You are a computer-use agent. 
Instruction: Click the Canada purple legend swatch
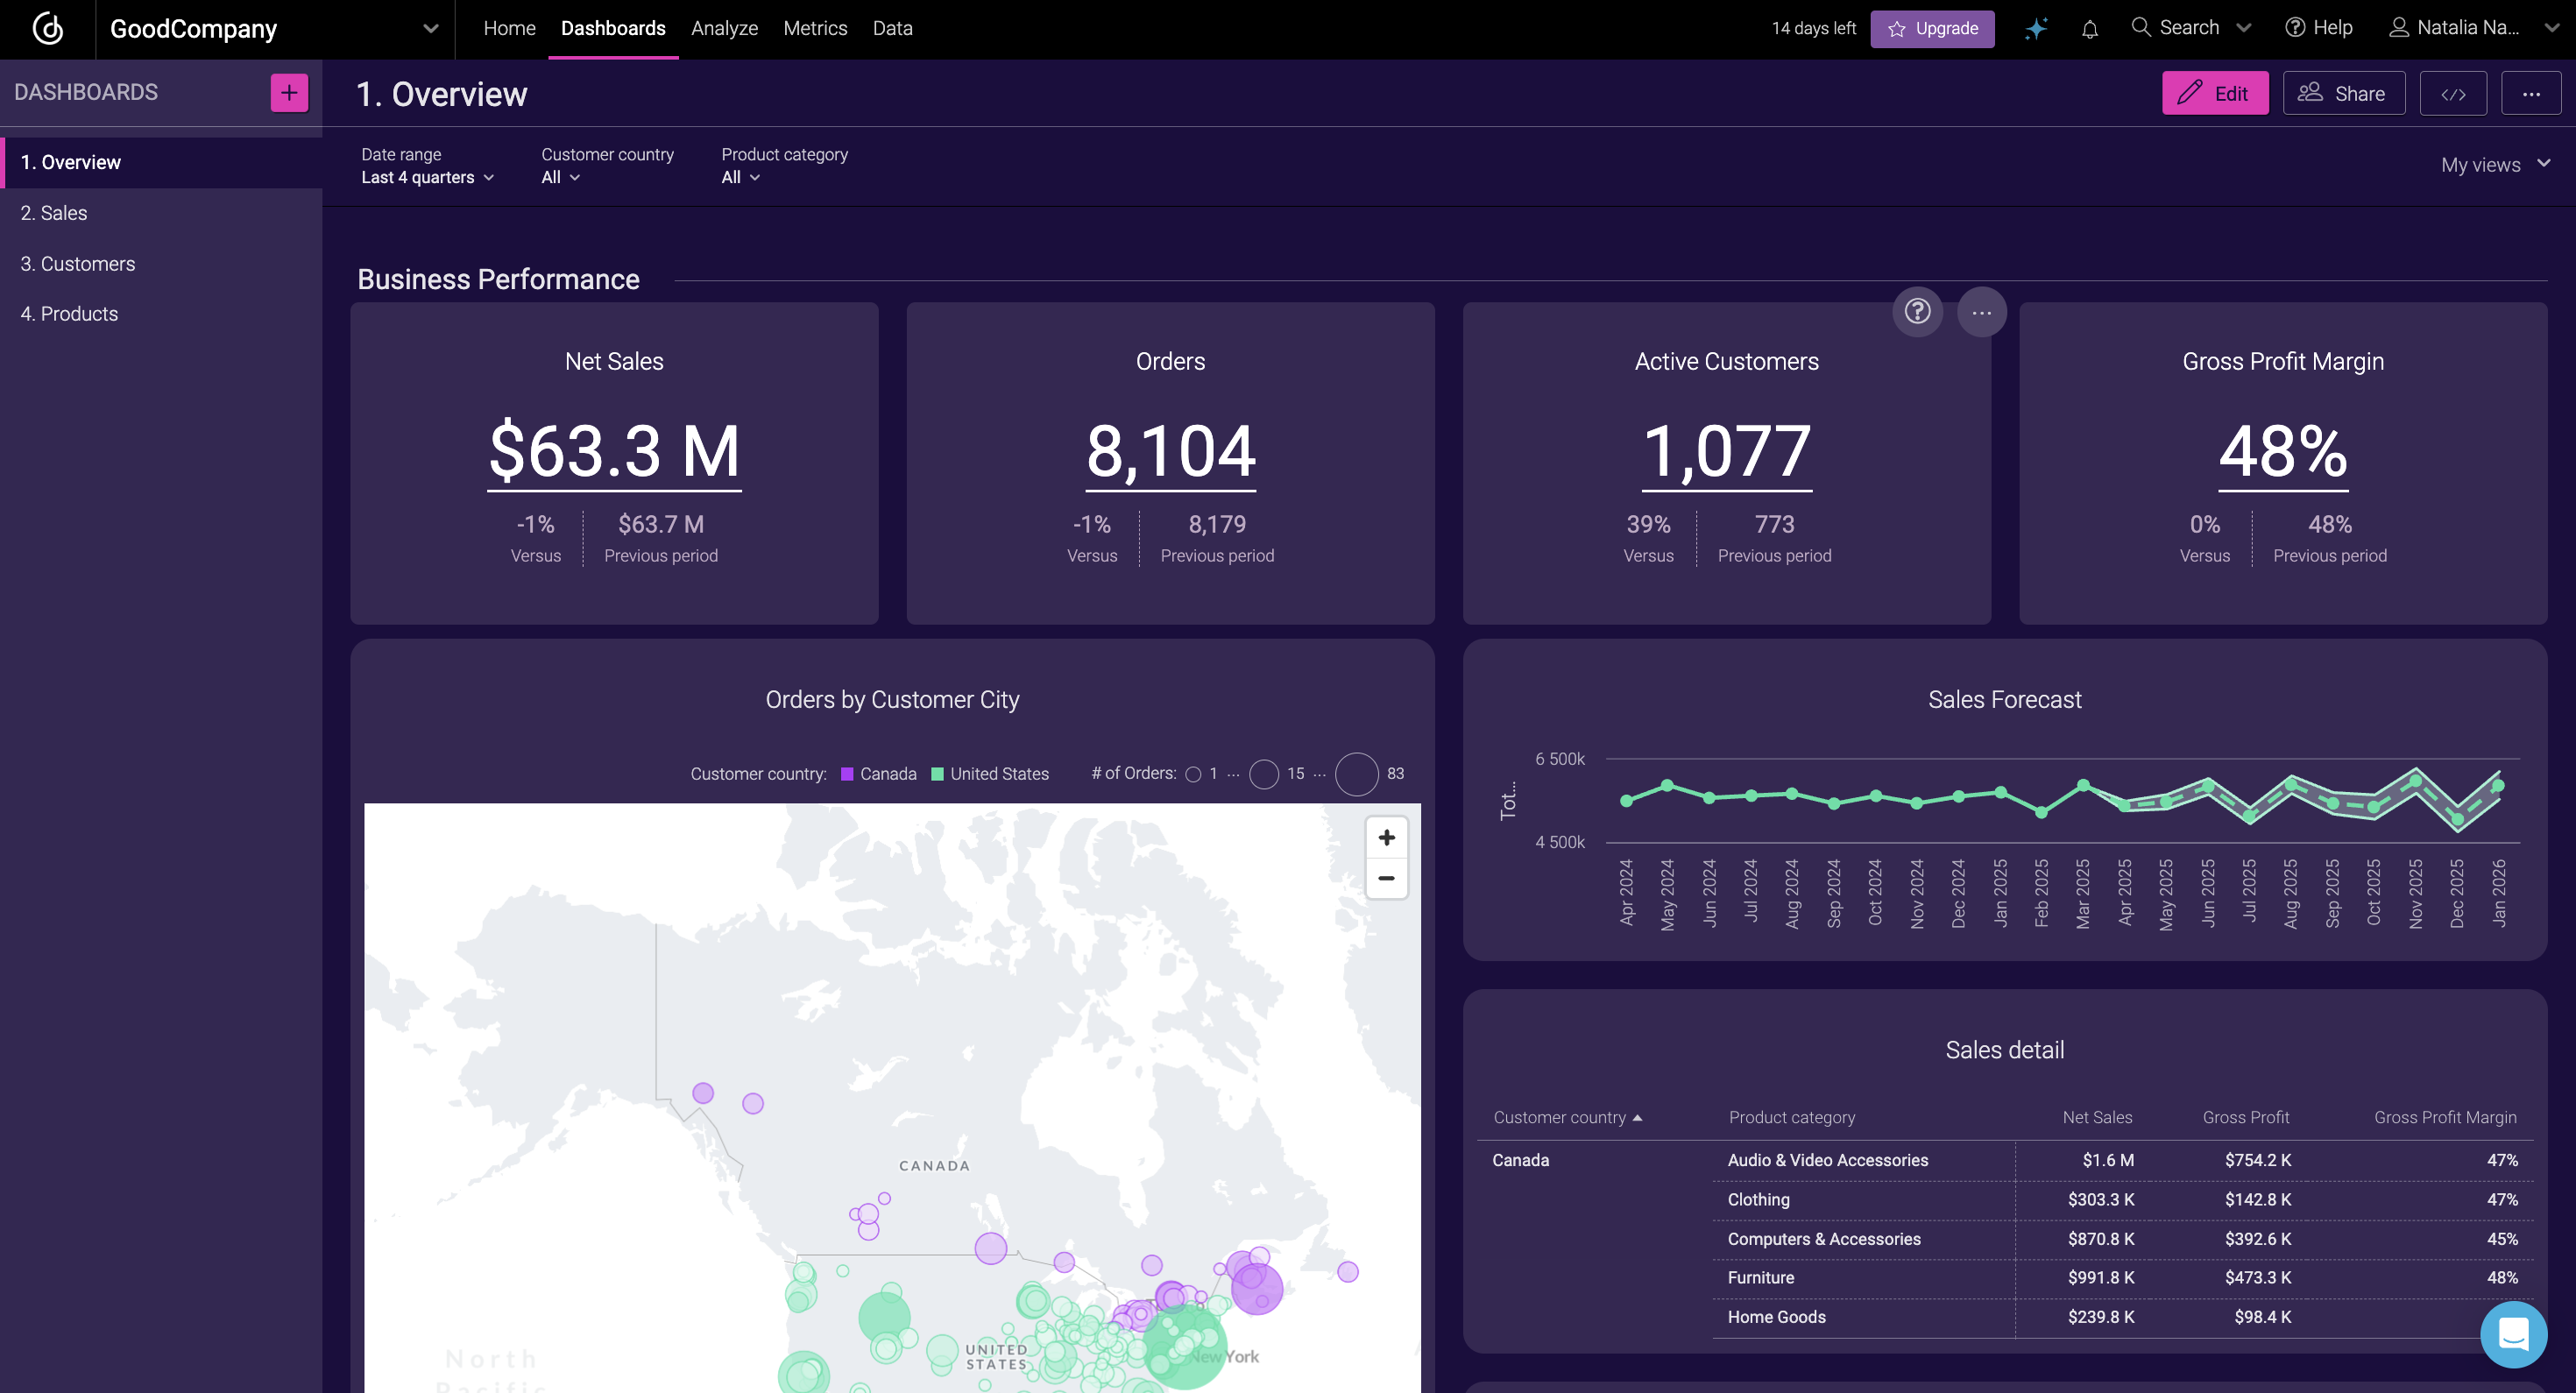pyautogui.click(x=847, y=774)
